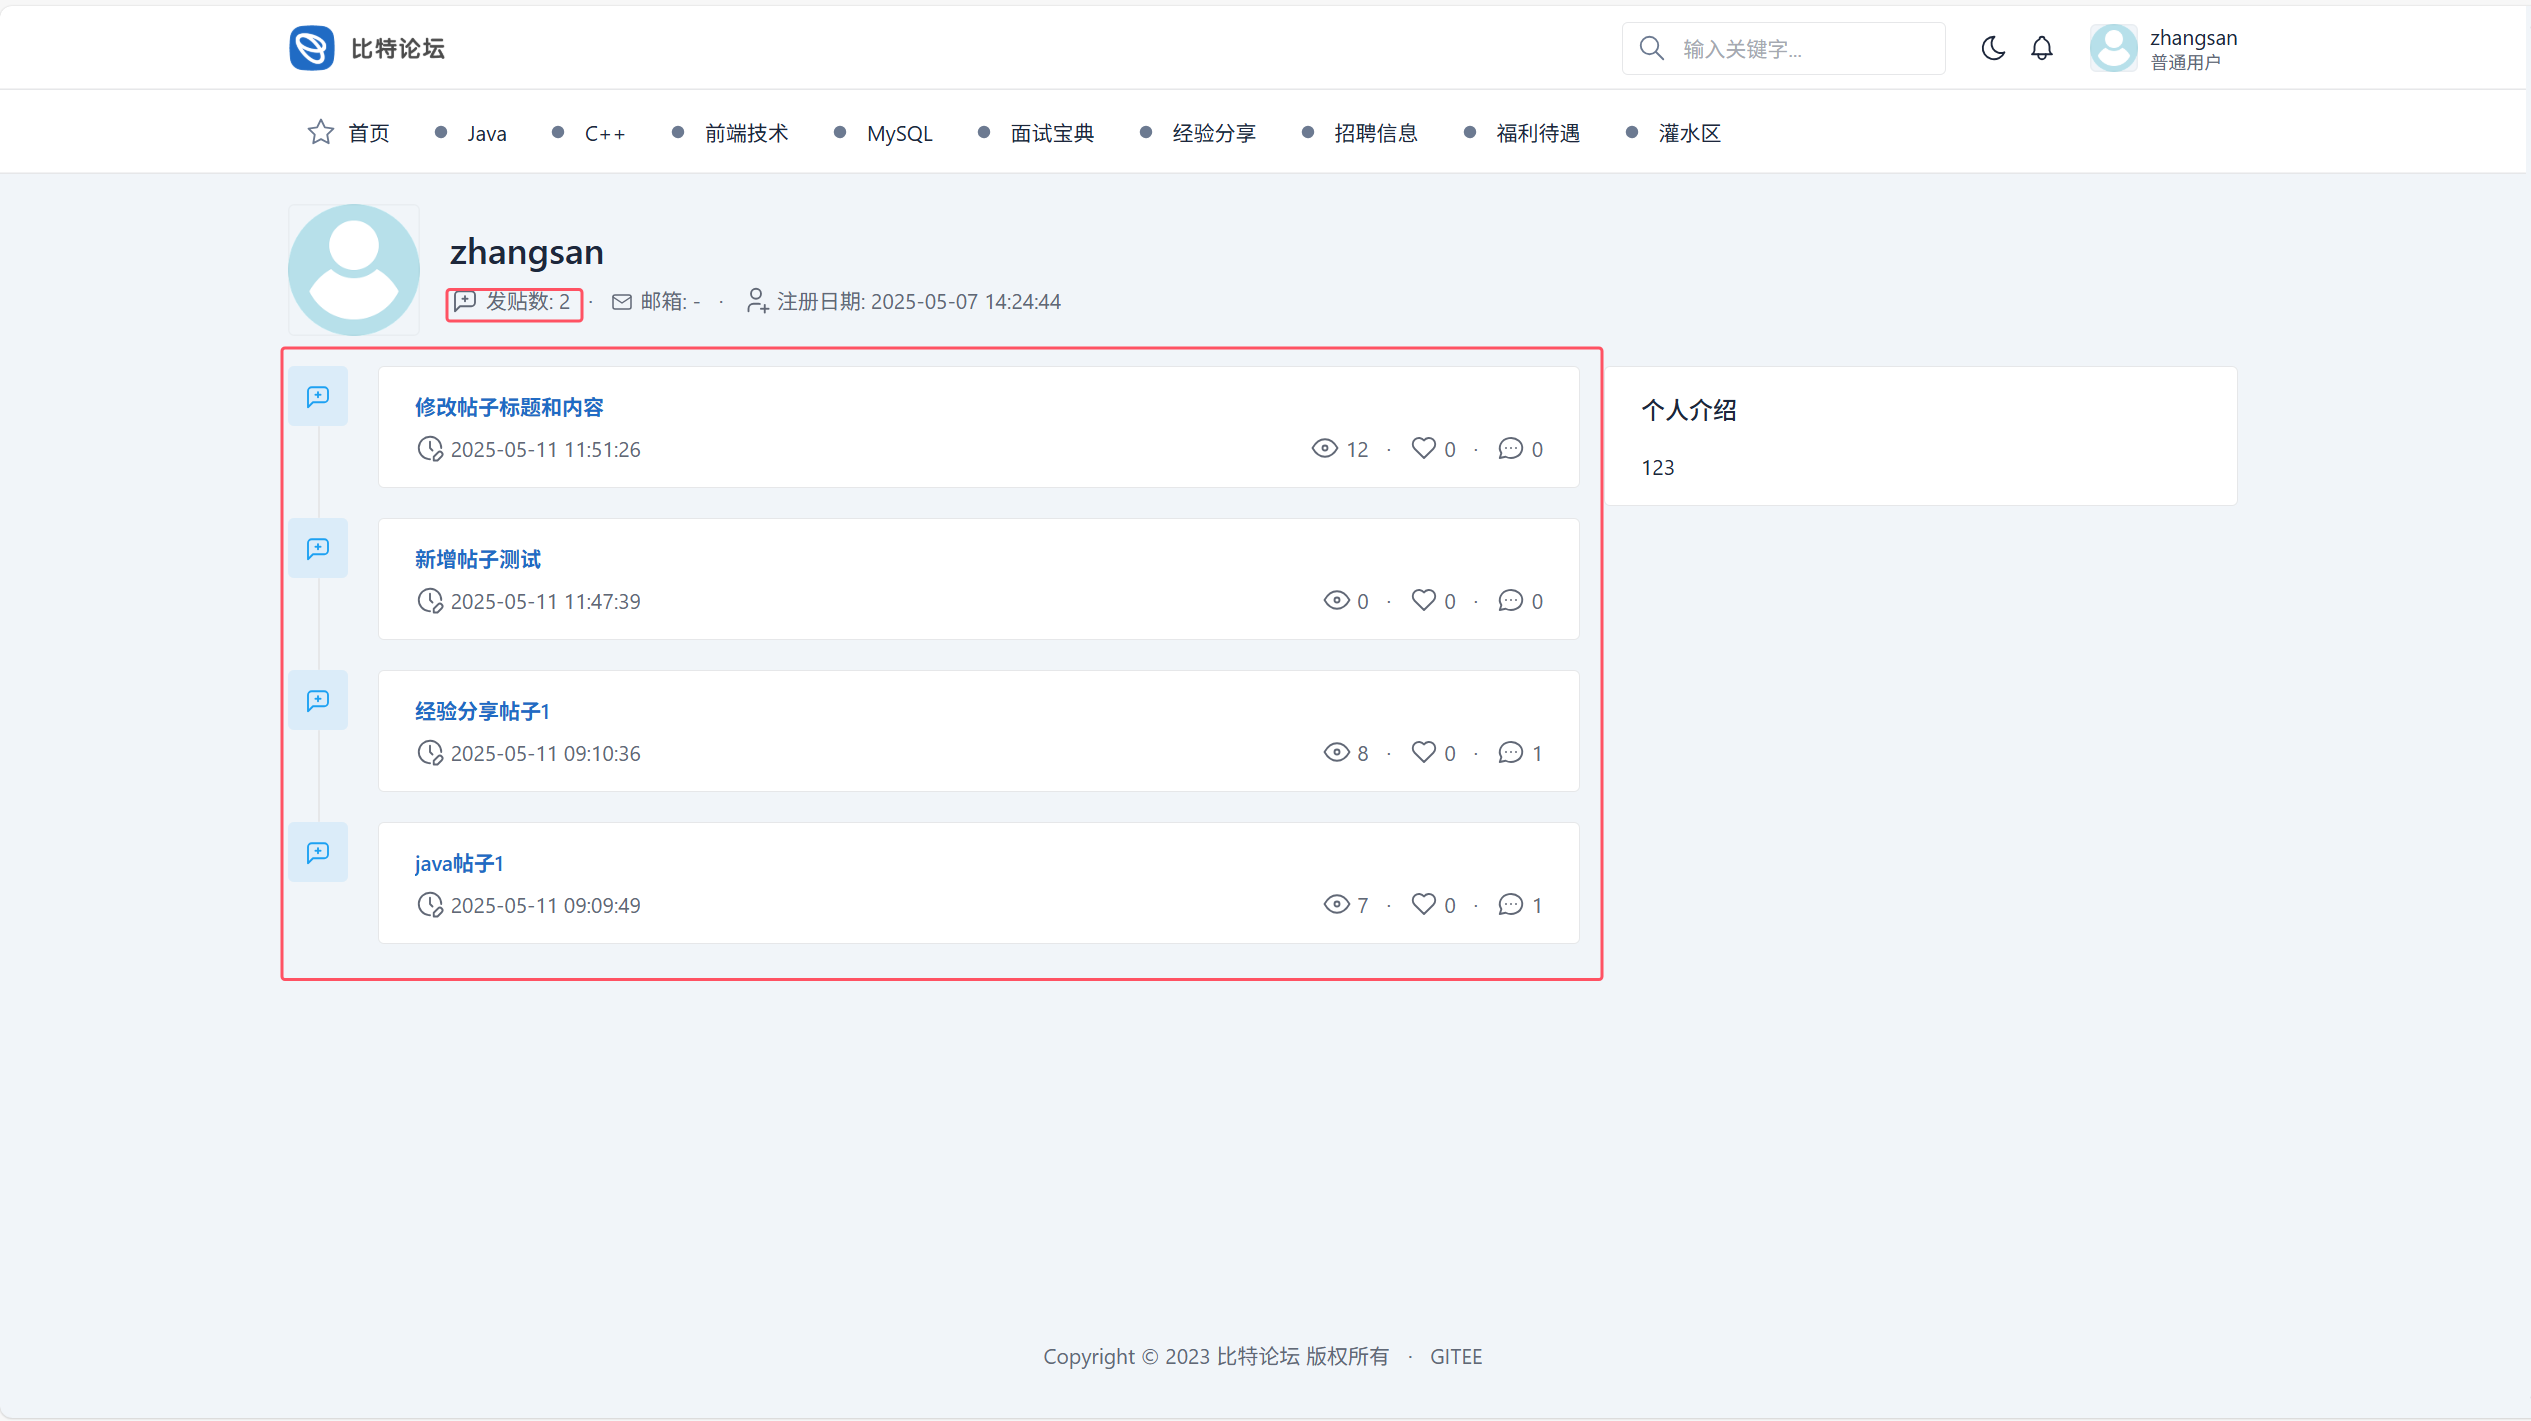The image size is (2531, 1421).
Task: Open post titled 修改帖子标题和内容
Action: (509, 407)
